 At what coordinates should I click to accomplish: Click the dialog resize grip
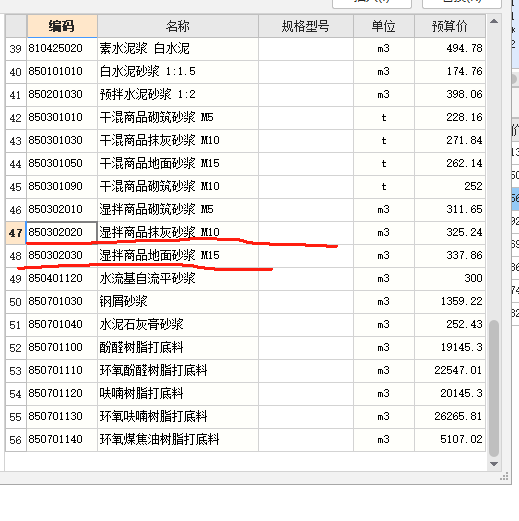[x=504, y=477]
